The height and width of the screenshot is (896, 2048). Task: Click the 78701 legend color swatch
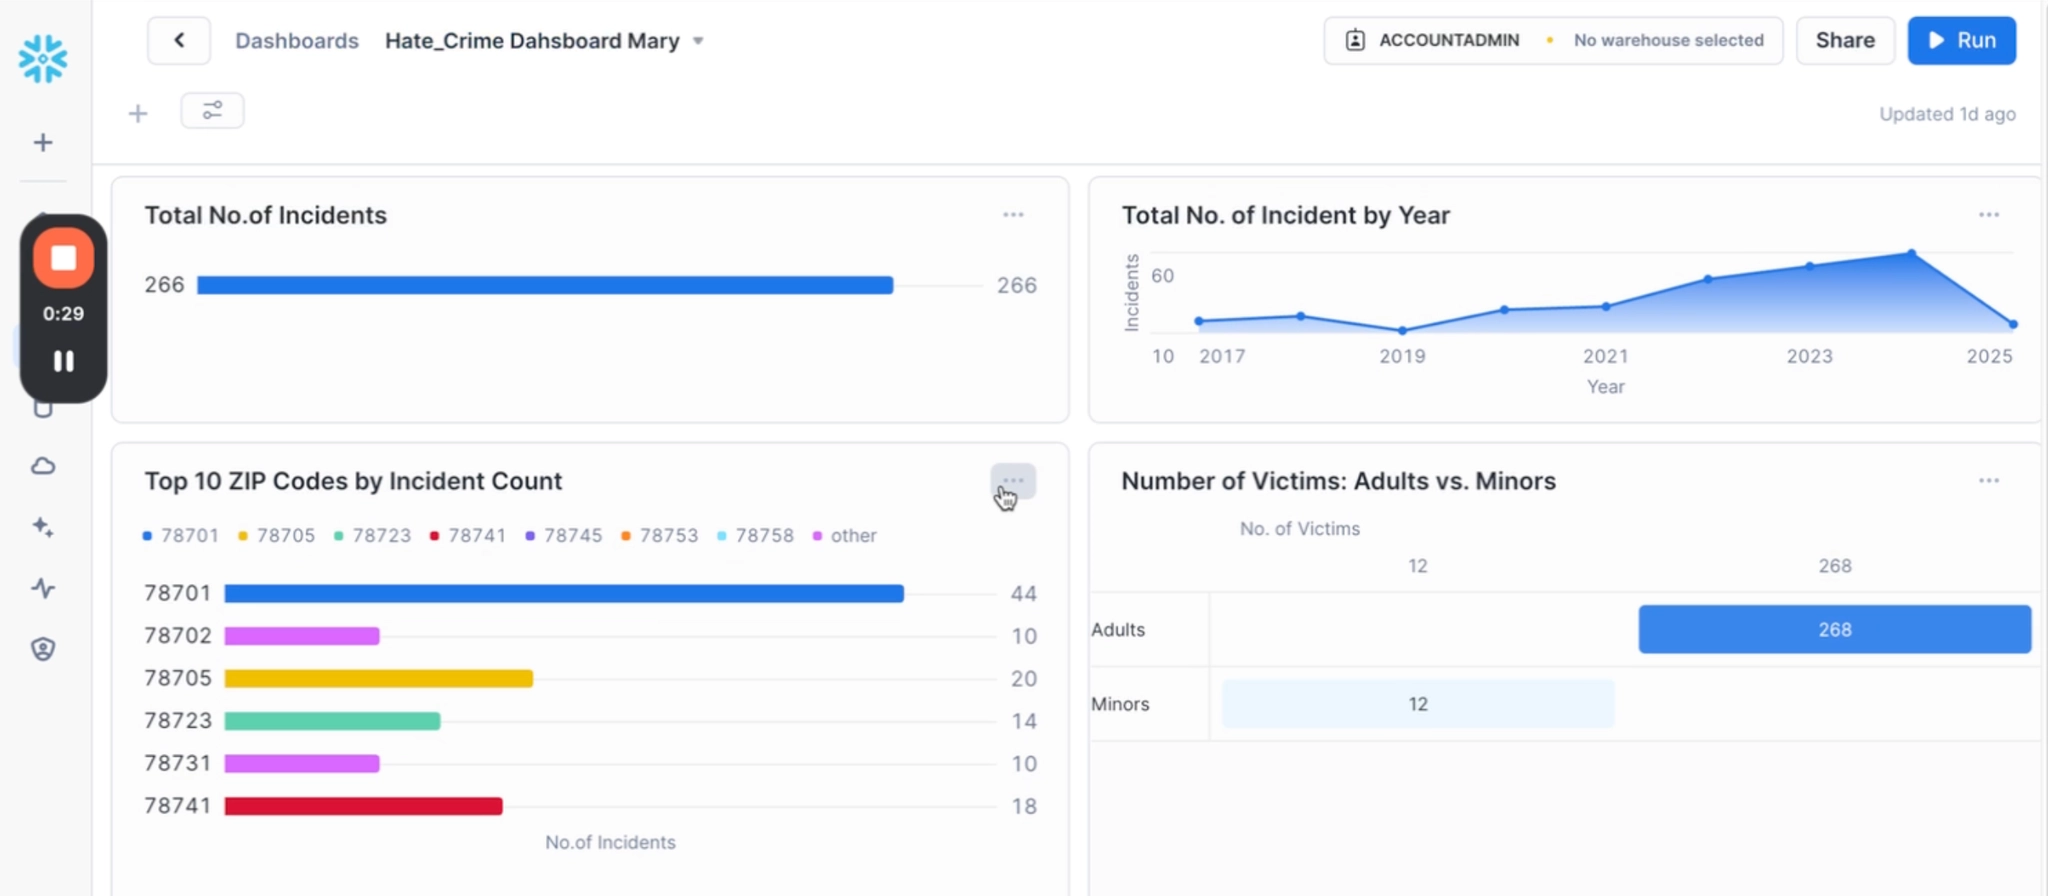click(x=147, y=536)
